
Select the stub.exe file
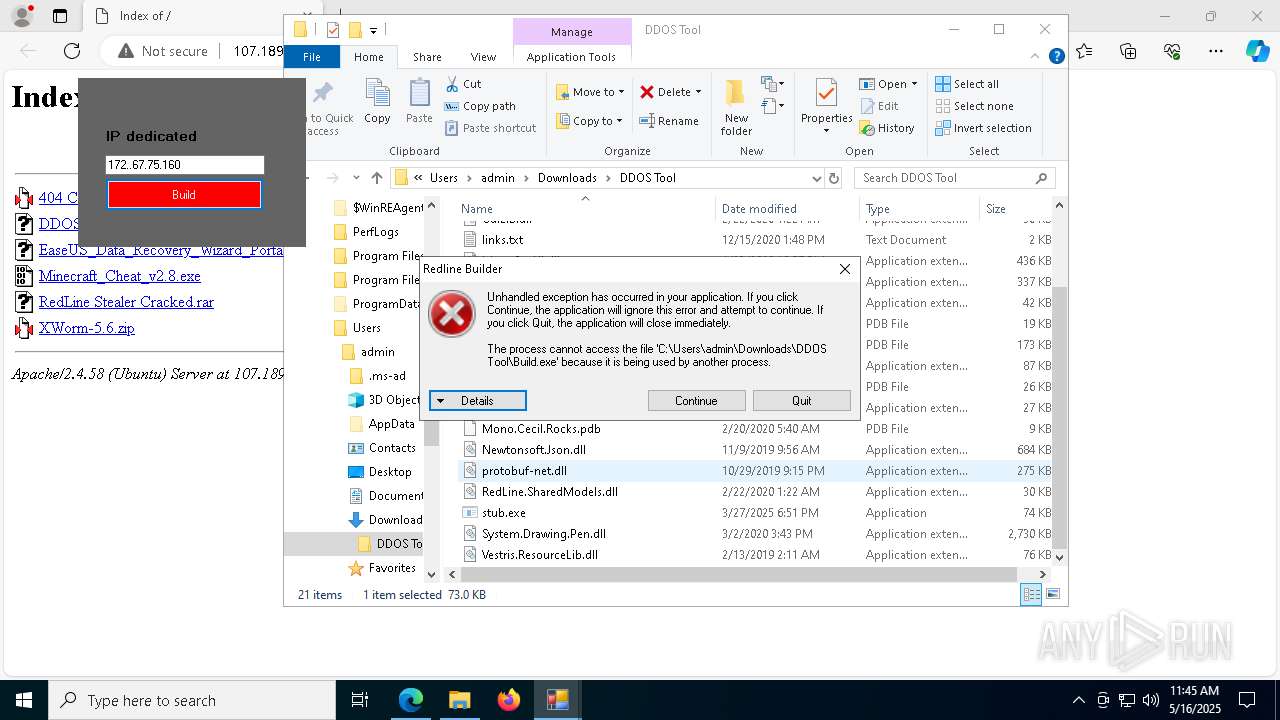point(503,513)
